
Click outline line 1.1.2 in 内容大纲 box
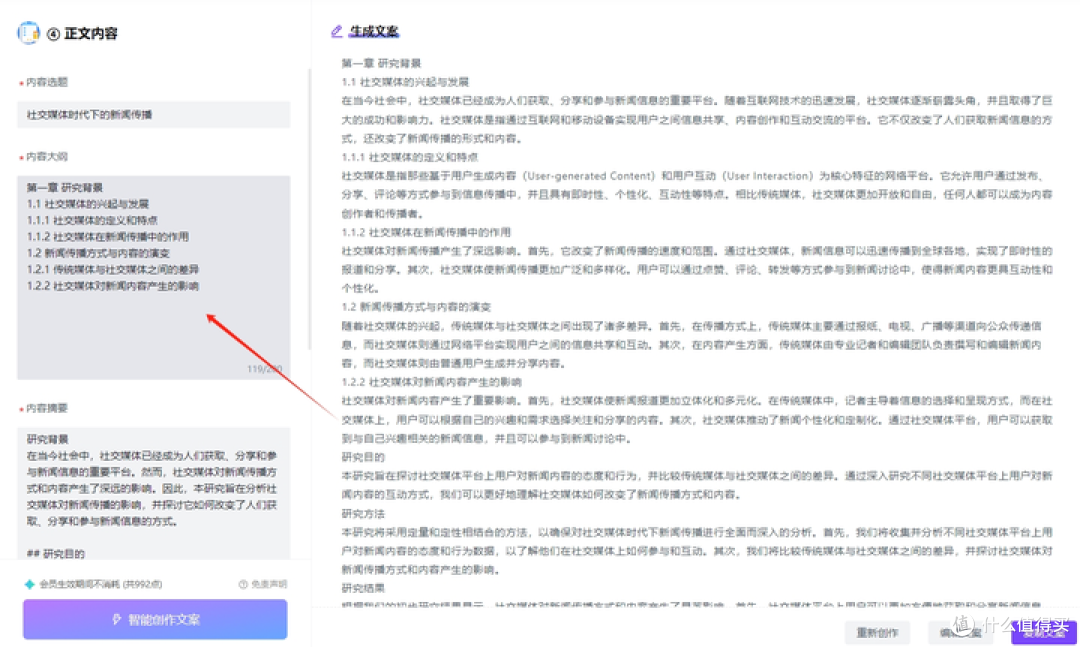[x=107, y=236]
